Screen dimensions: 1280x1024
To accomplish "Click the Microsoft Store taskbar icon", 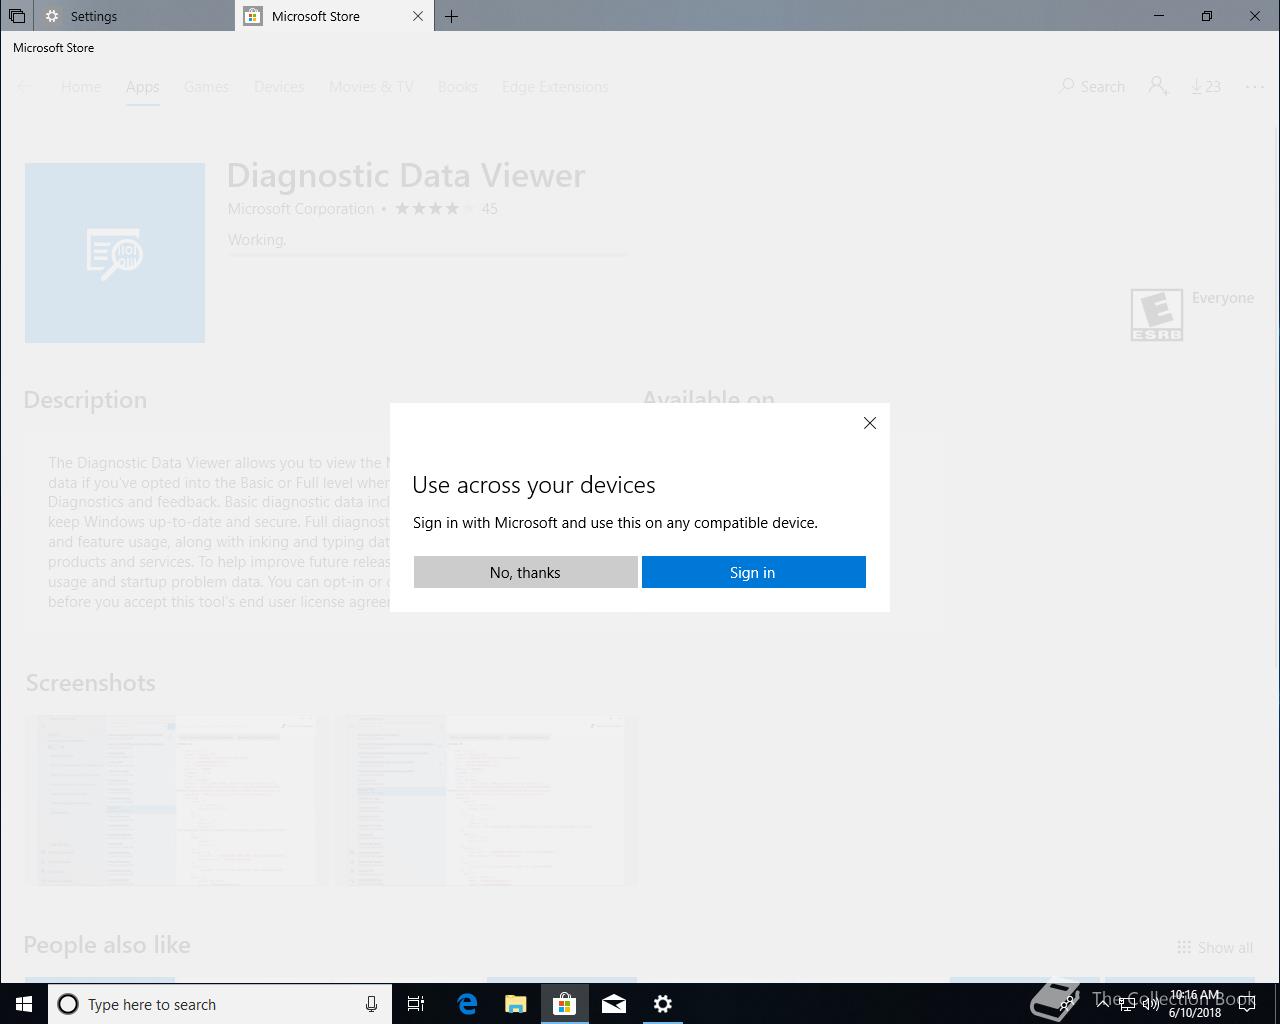I will (564, 1004).
